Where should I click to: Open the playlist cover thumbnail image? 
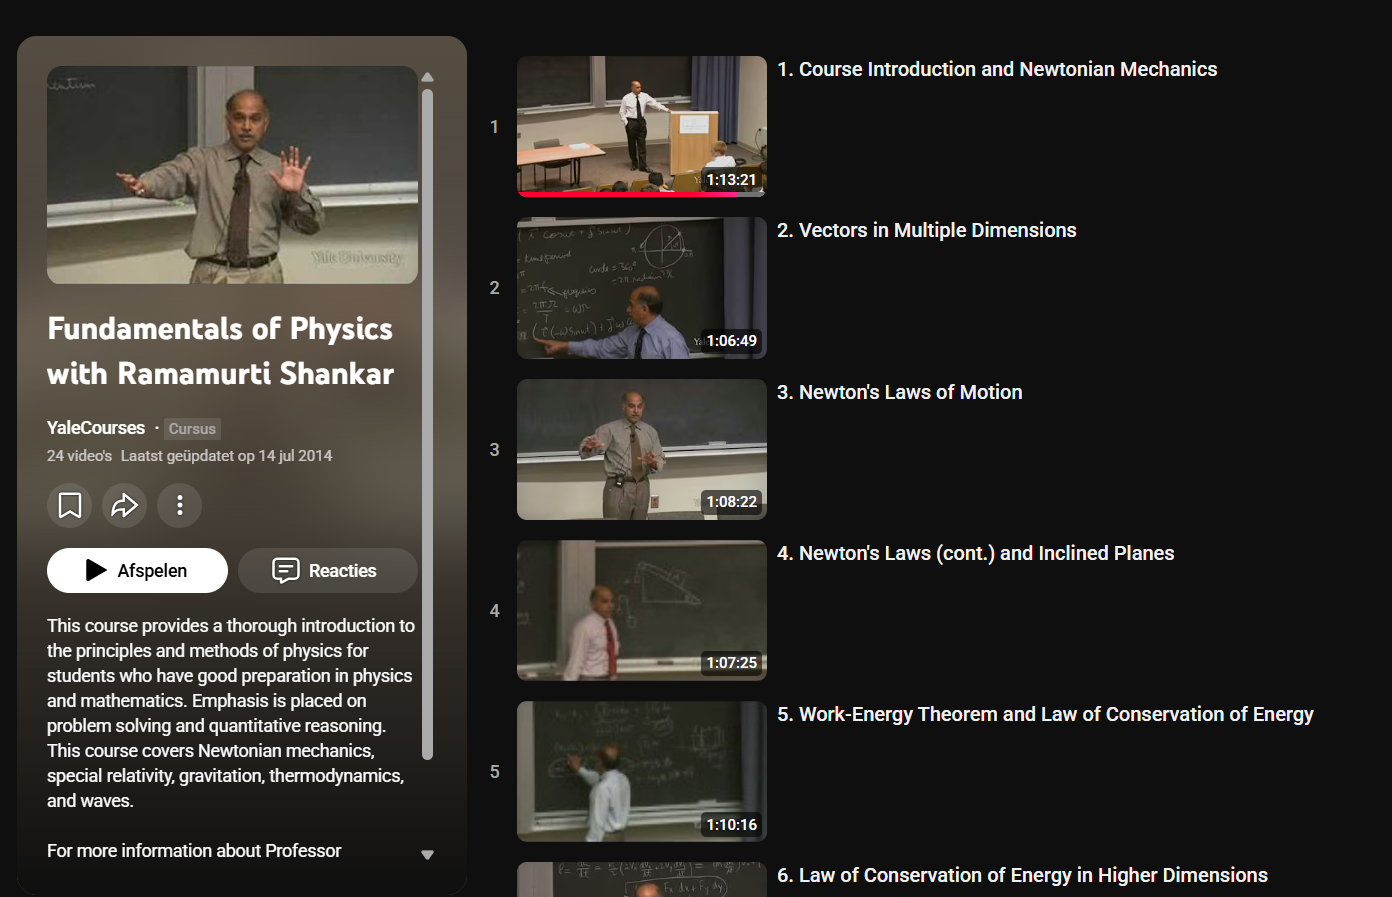coord(232,175)
